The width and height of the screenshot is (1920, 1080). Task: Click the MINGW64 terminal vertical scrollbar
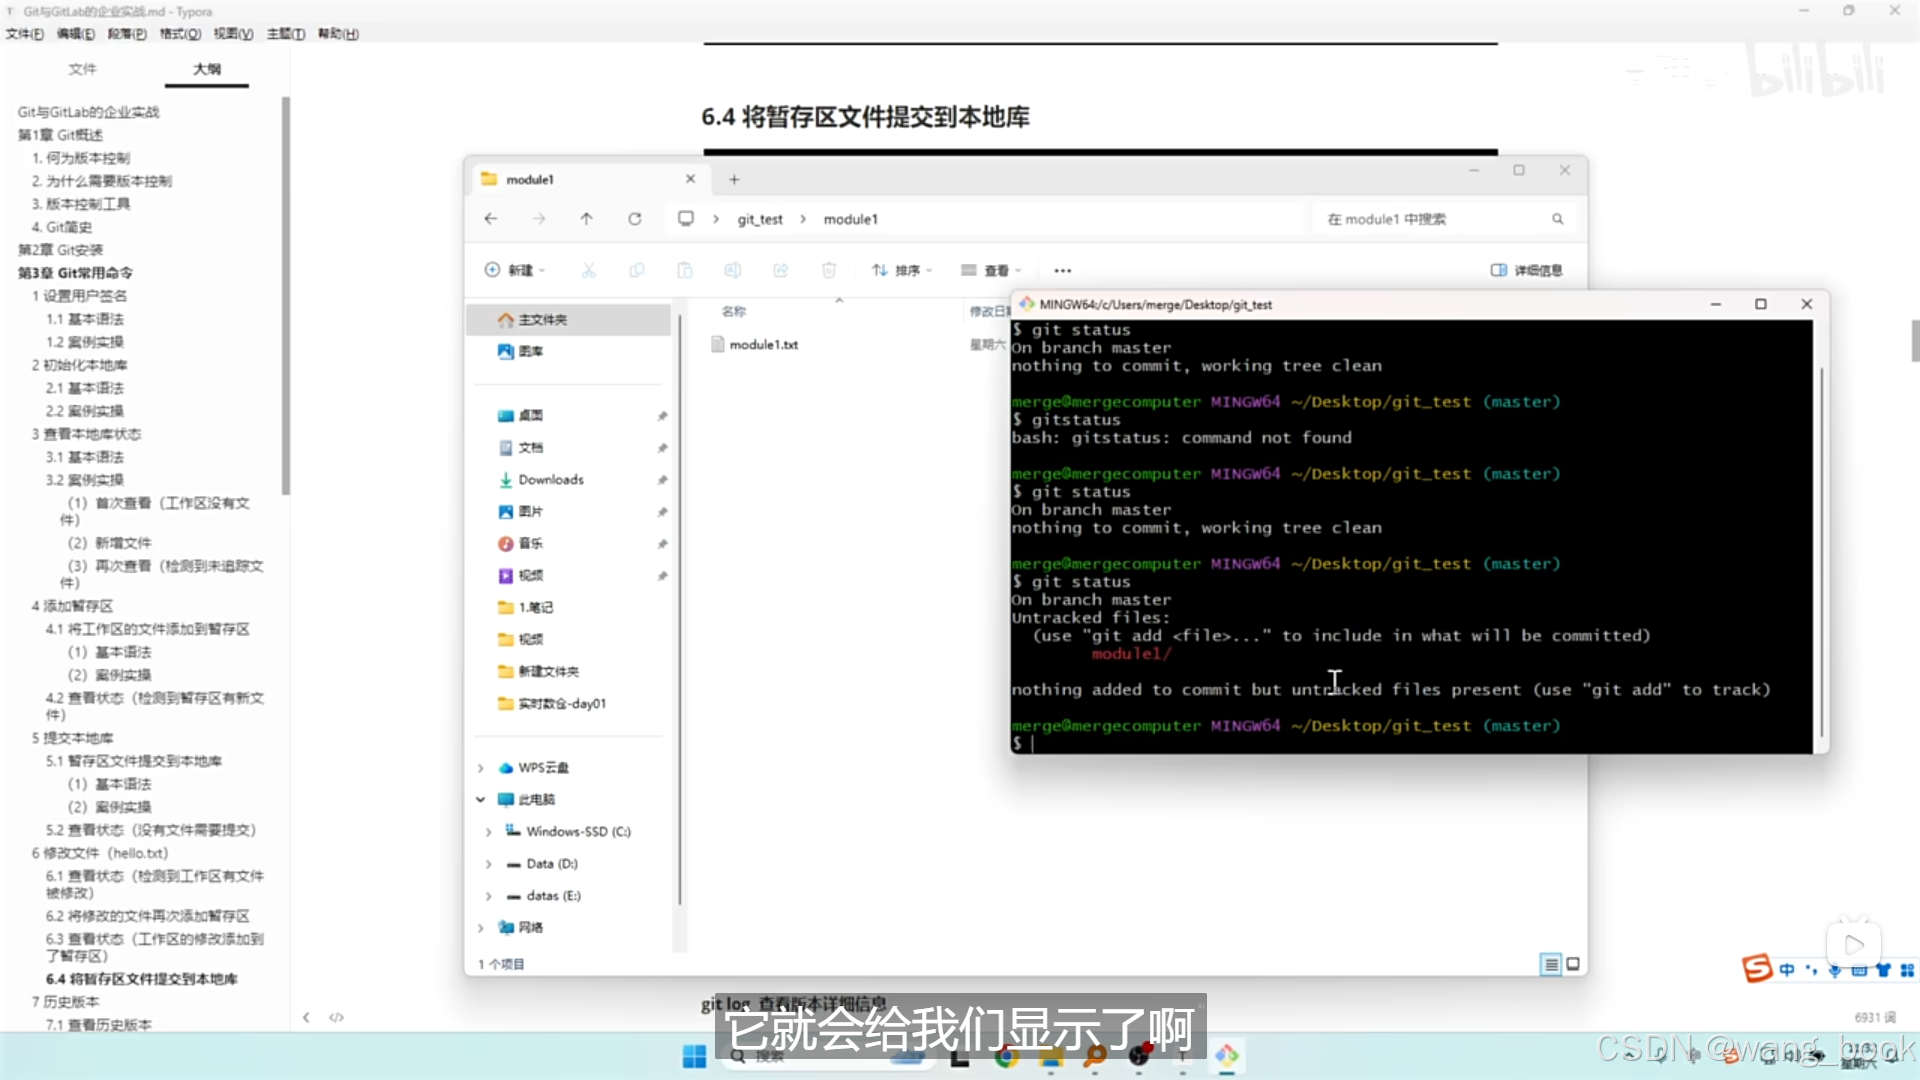1821,550
